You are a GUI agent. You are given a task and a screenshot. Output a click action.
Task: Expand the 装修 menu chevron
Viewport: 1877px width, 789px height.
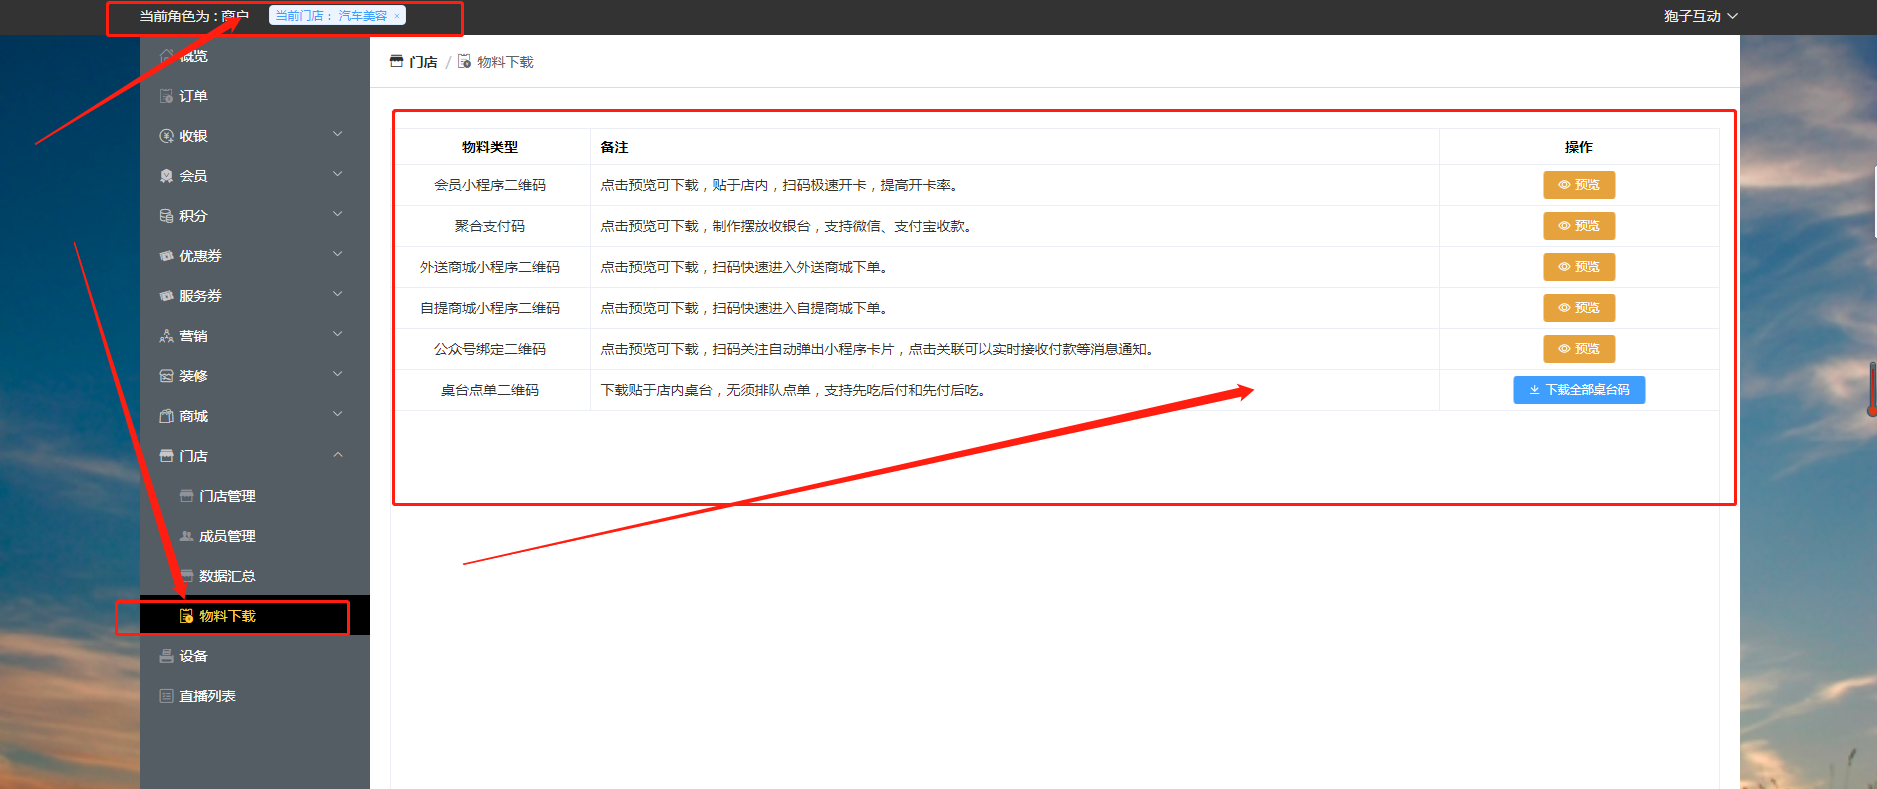338,374
